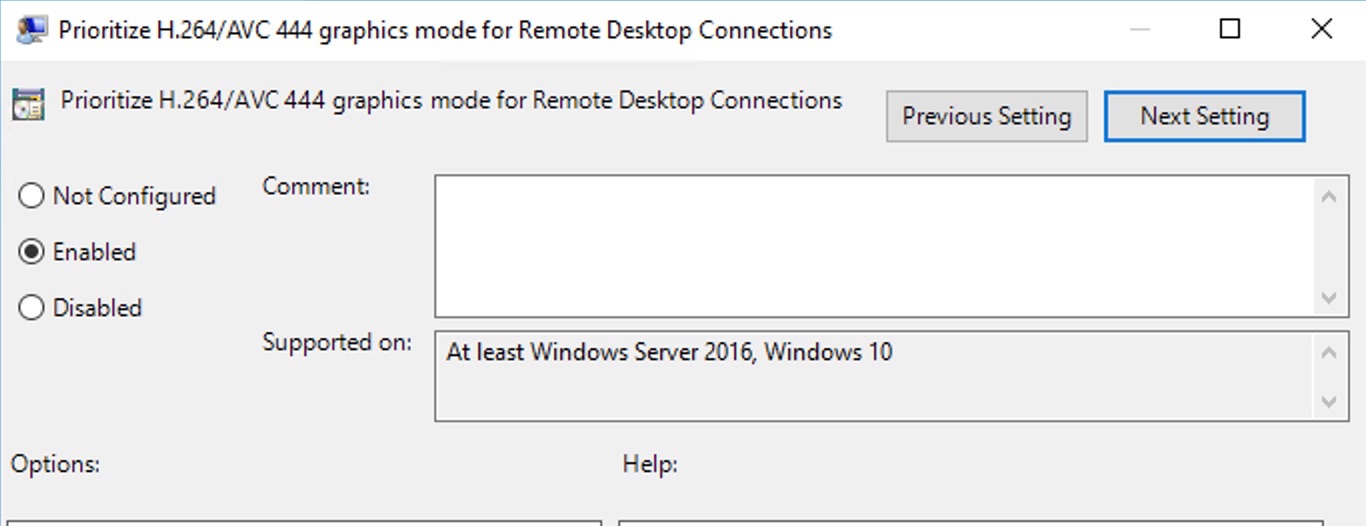Click Supported on scrollbar down arrow
1366x526 pixels.
click(1329, 402)
